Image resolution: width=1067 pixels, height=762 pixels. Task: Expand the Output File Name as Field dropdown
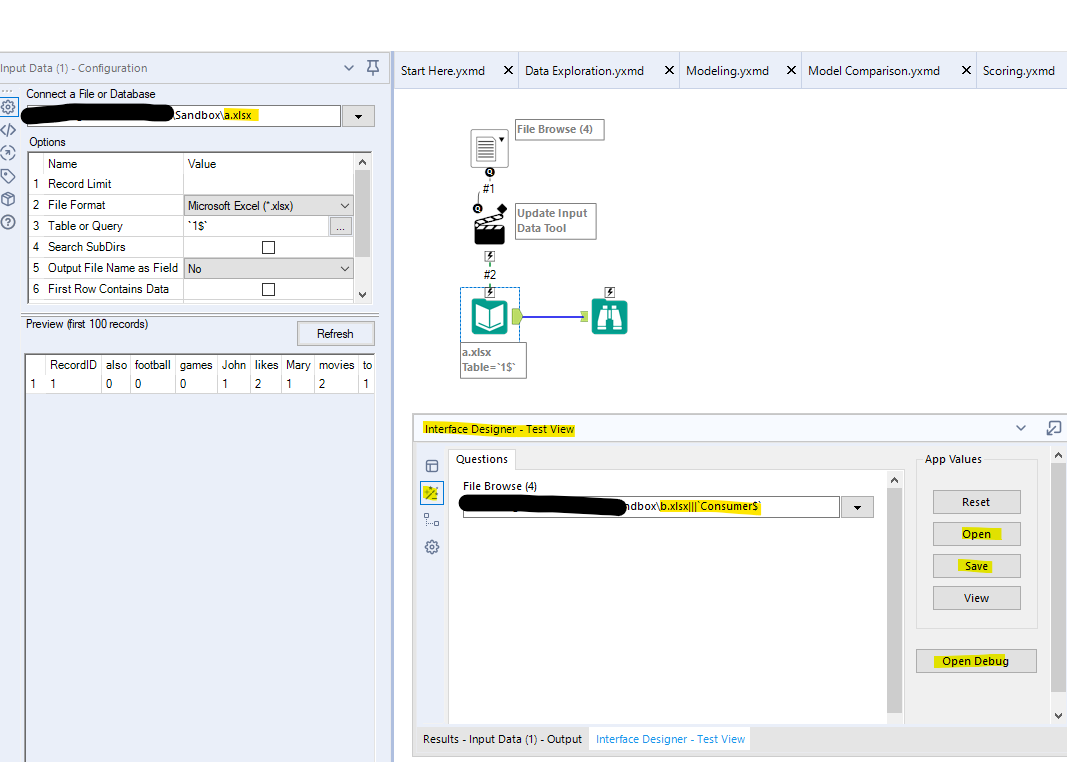pos(343,268)
